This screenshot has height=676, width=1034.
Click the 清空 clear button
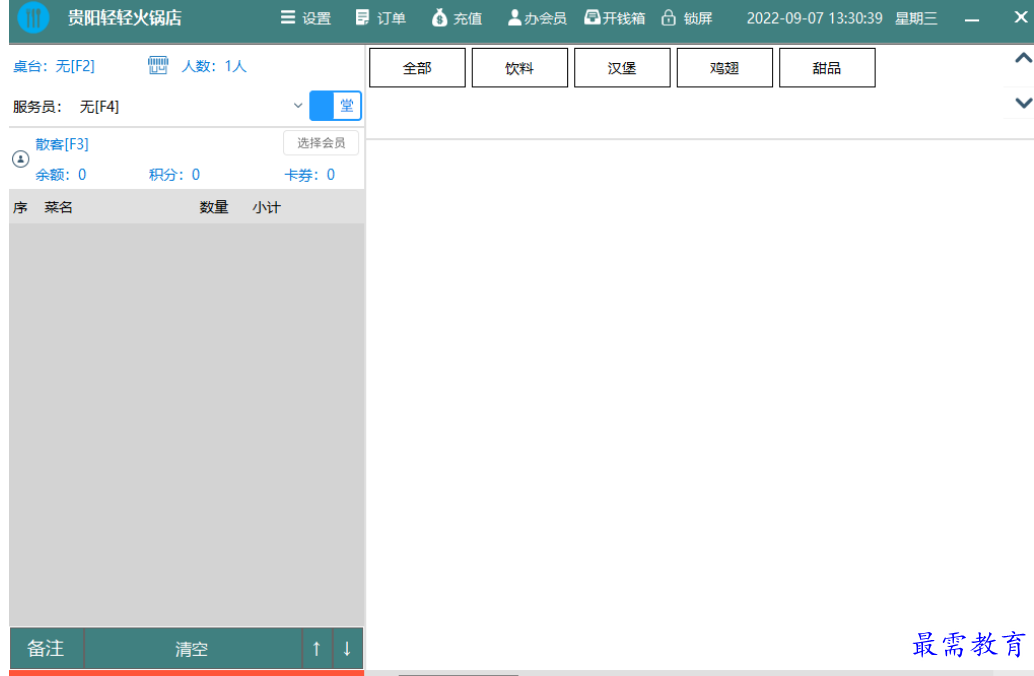click(x=192, y=648)
